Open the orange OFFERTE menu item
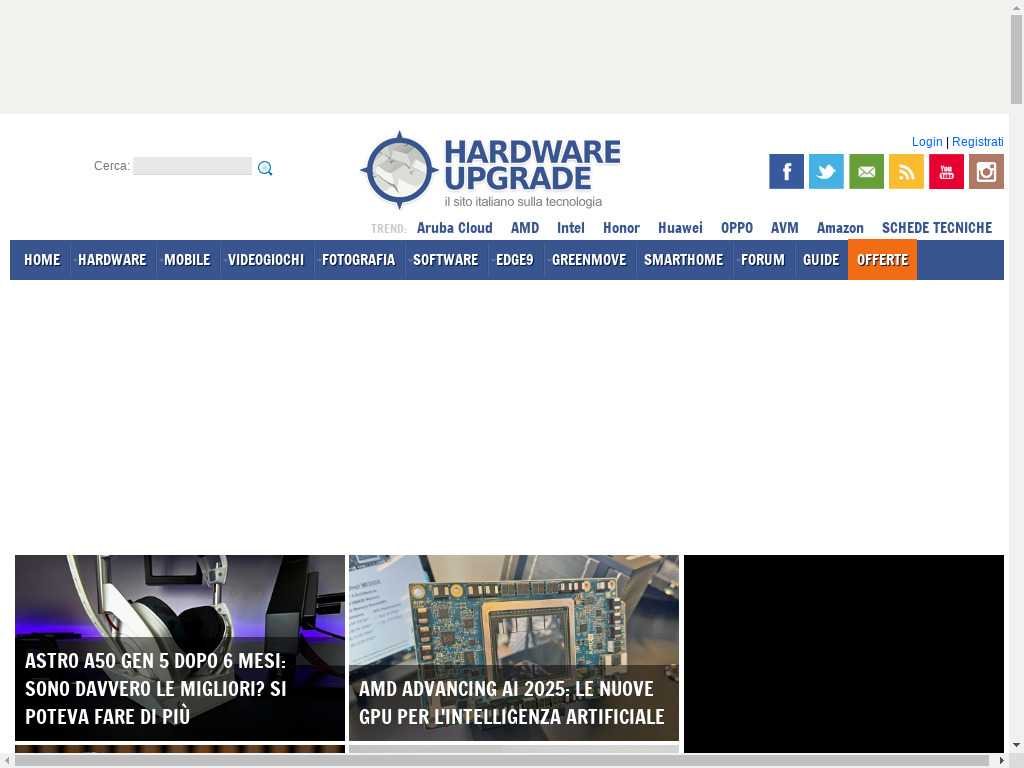 point(882,260)
